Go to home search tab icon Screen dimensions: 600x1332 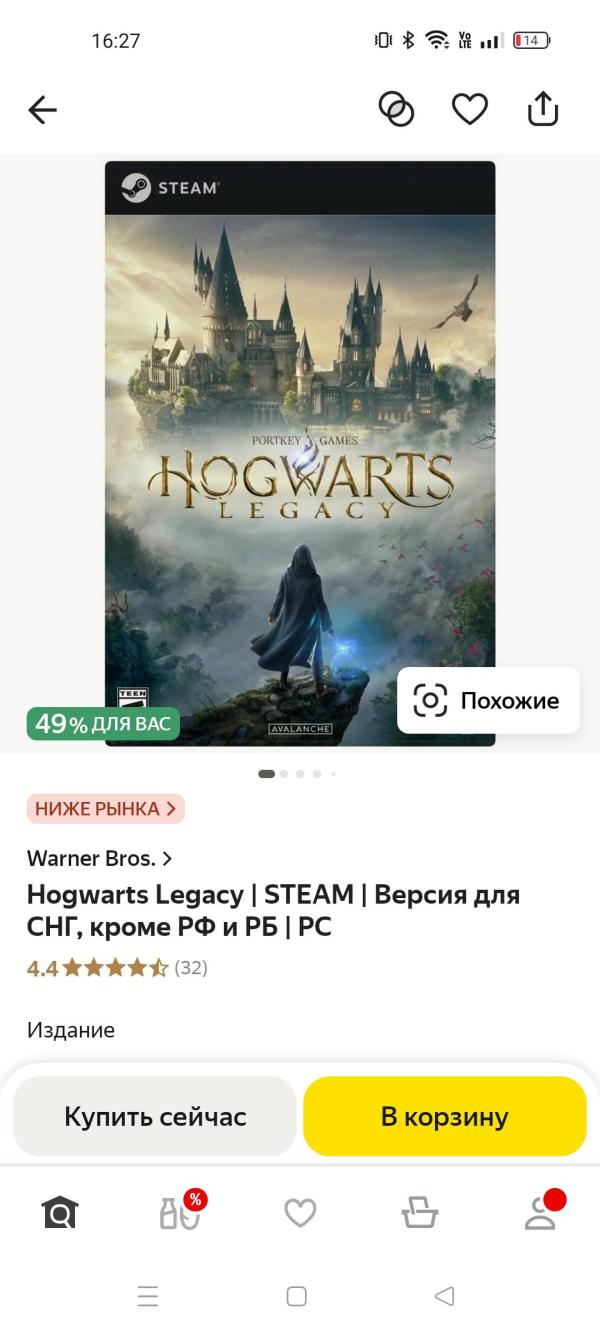tap(60, 1213)
